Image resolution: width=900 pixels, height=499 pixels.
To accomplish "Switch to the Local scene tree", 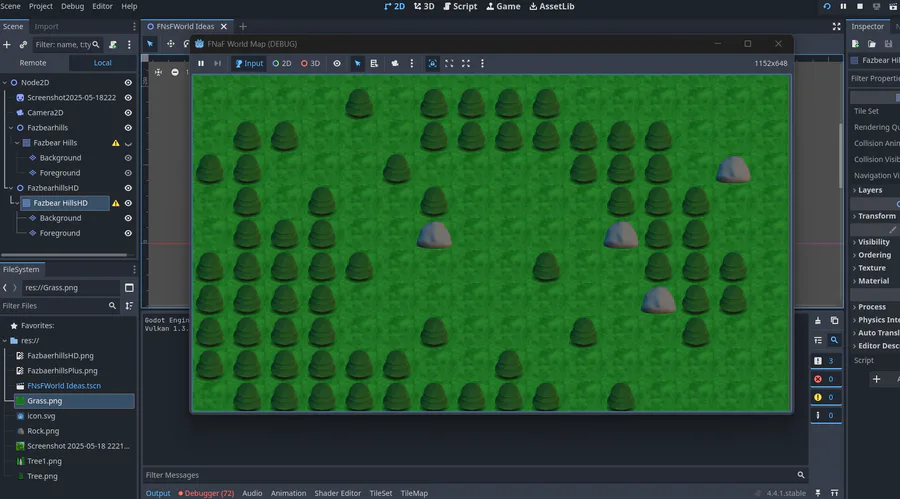I will click(x=103, y=63).
